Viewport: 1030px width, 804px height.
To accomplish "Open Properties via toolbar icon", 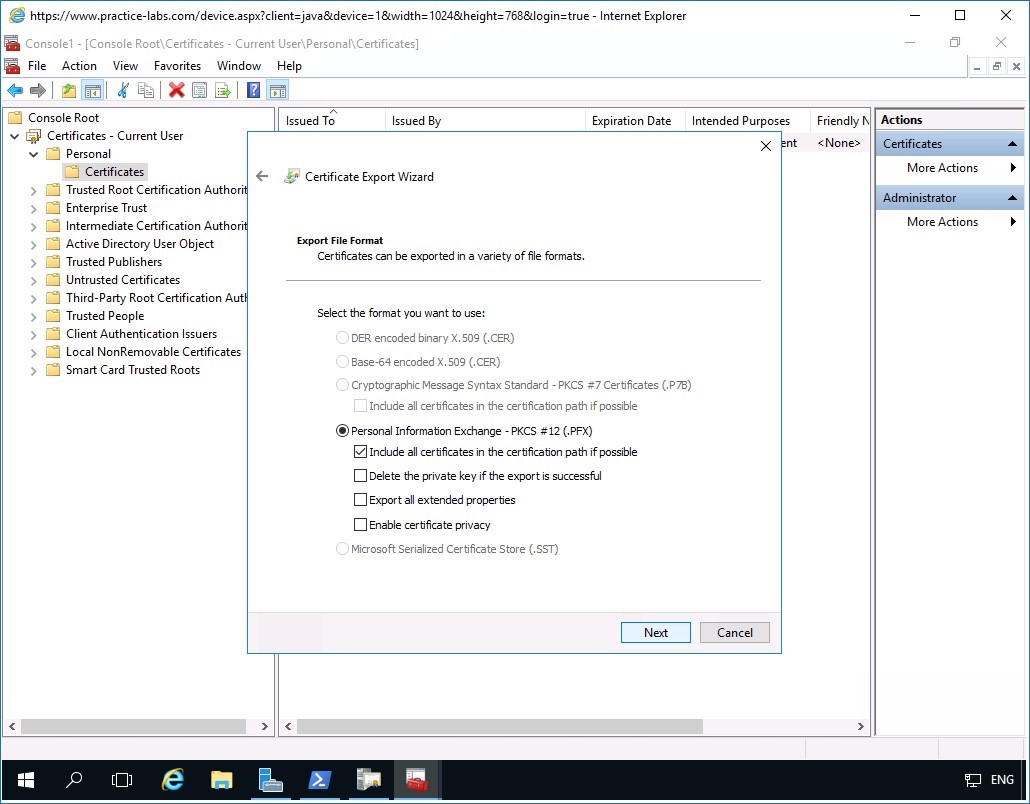I will click(x=199, y=90).
